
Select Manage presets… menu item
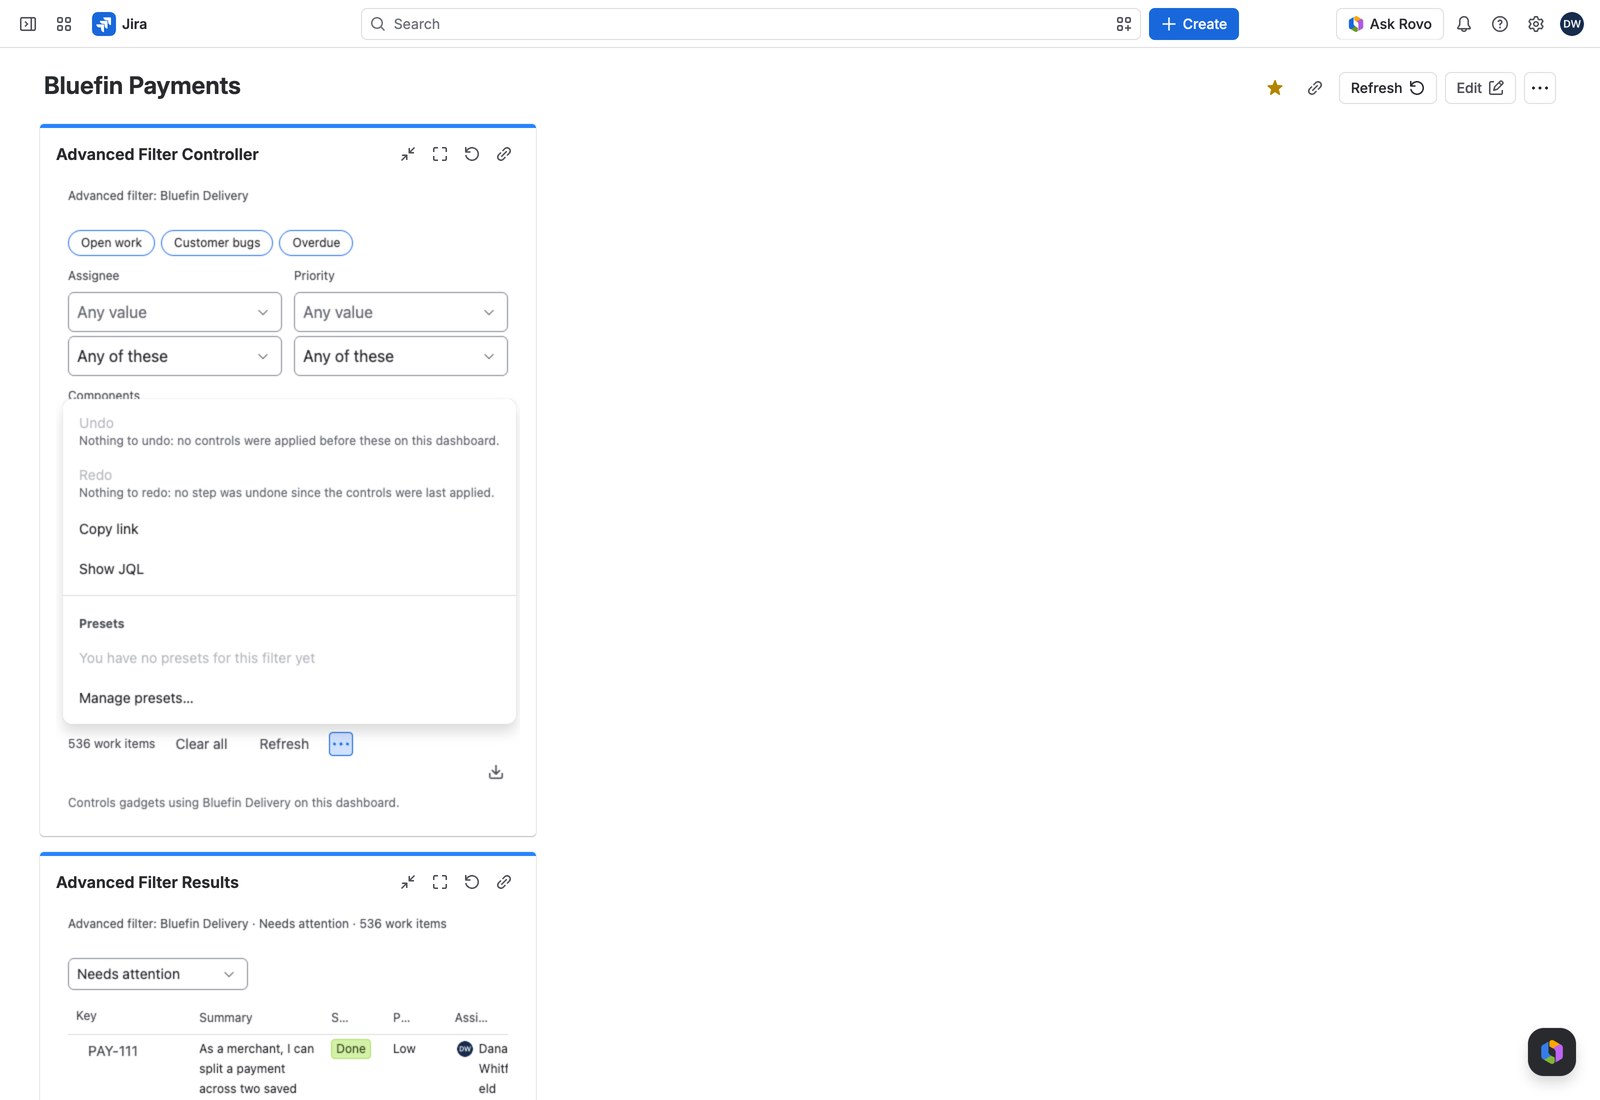point(289,698)
